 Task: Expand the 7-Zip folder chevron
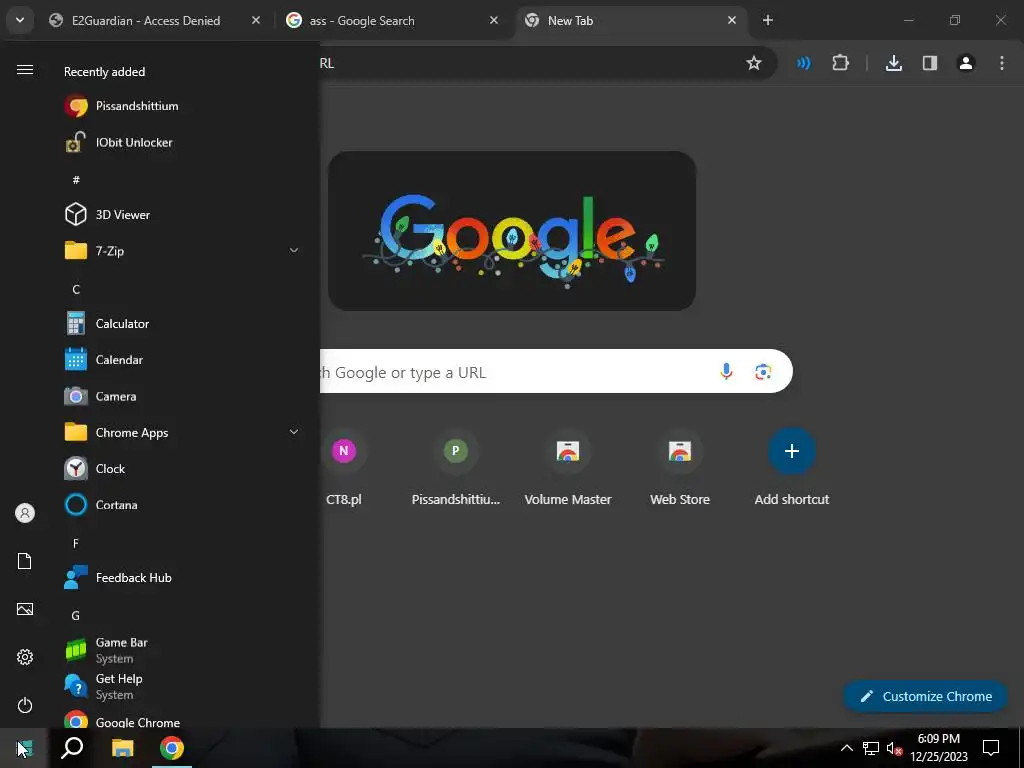[x=294, y=250]
